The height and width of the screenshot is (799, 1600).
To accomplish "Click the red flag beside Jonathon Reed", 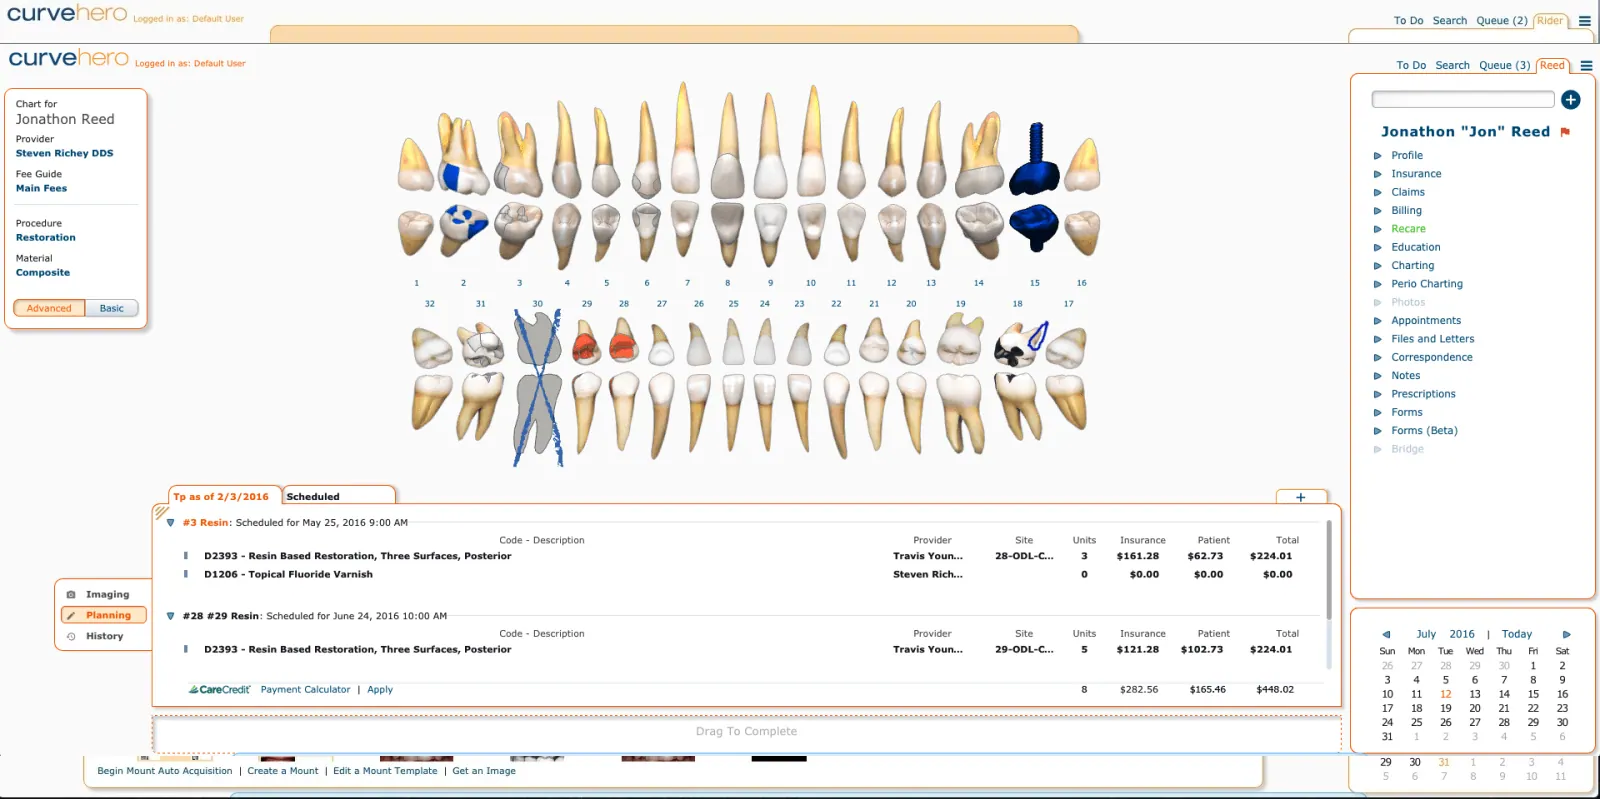I will [x=1565, y=132].
